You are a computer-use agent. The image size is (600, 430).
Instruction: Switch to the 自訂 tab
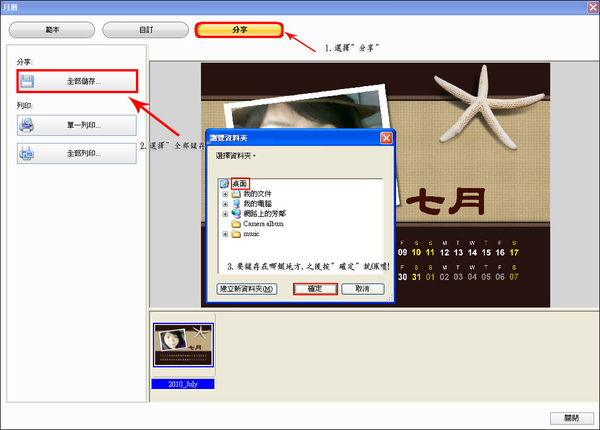click(145, 30)
